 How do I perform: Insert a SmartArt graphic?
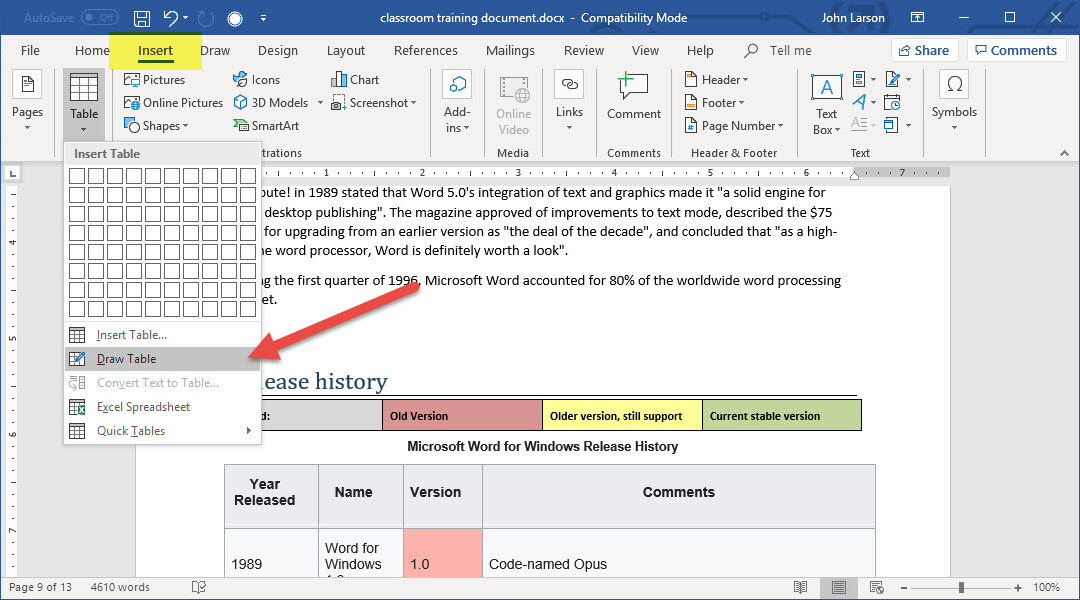[266, 126]
